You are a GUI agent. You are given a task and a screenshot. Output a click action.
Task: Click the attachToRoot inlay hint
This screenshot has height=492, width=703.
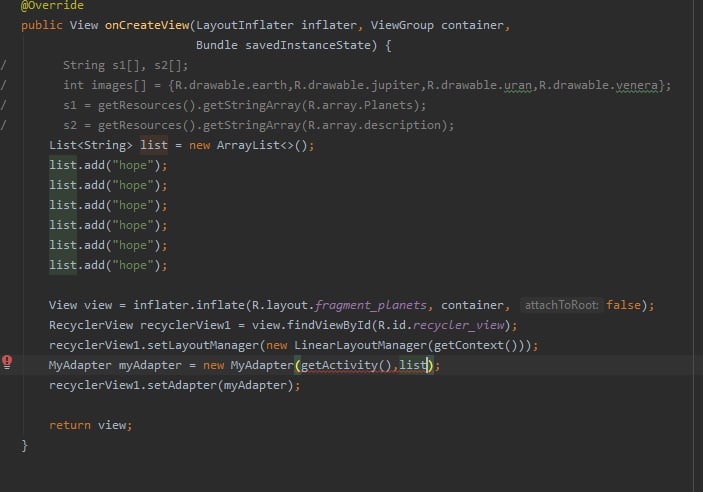click(561, 305)
